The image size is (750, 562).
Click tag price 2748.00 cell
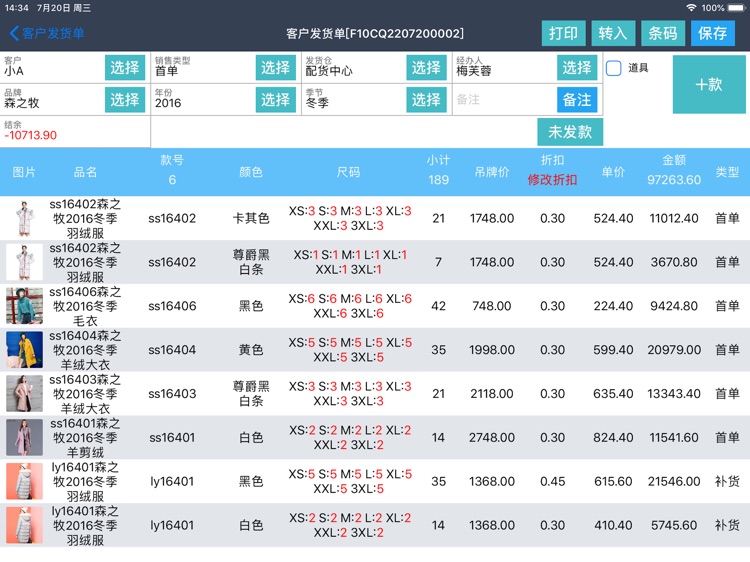pyautogui.click(x=492, y=438)
